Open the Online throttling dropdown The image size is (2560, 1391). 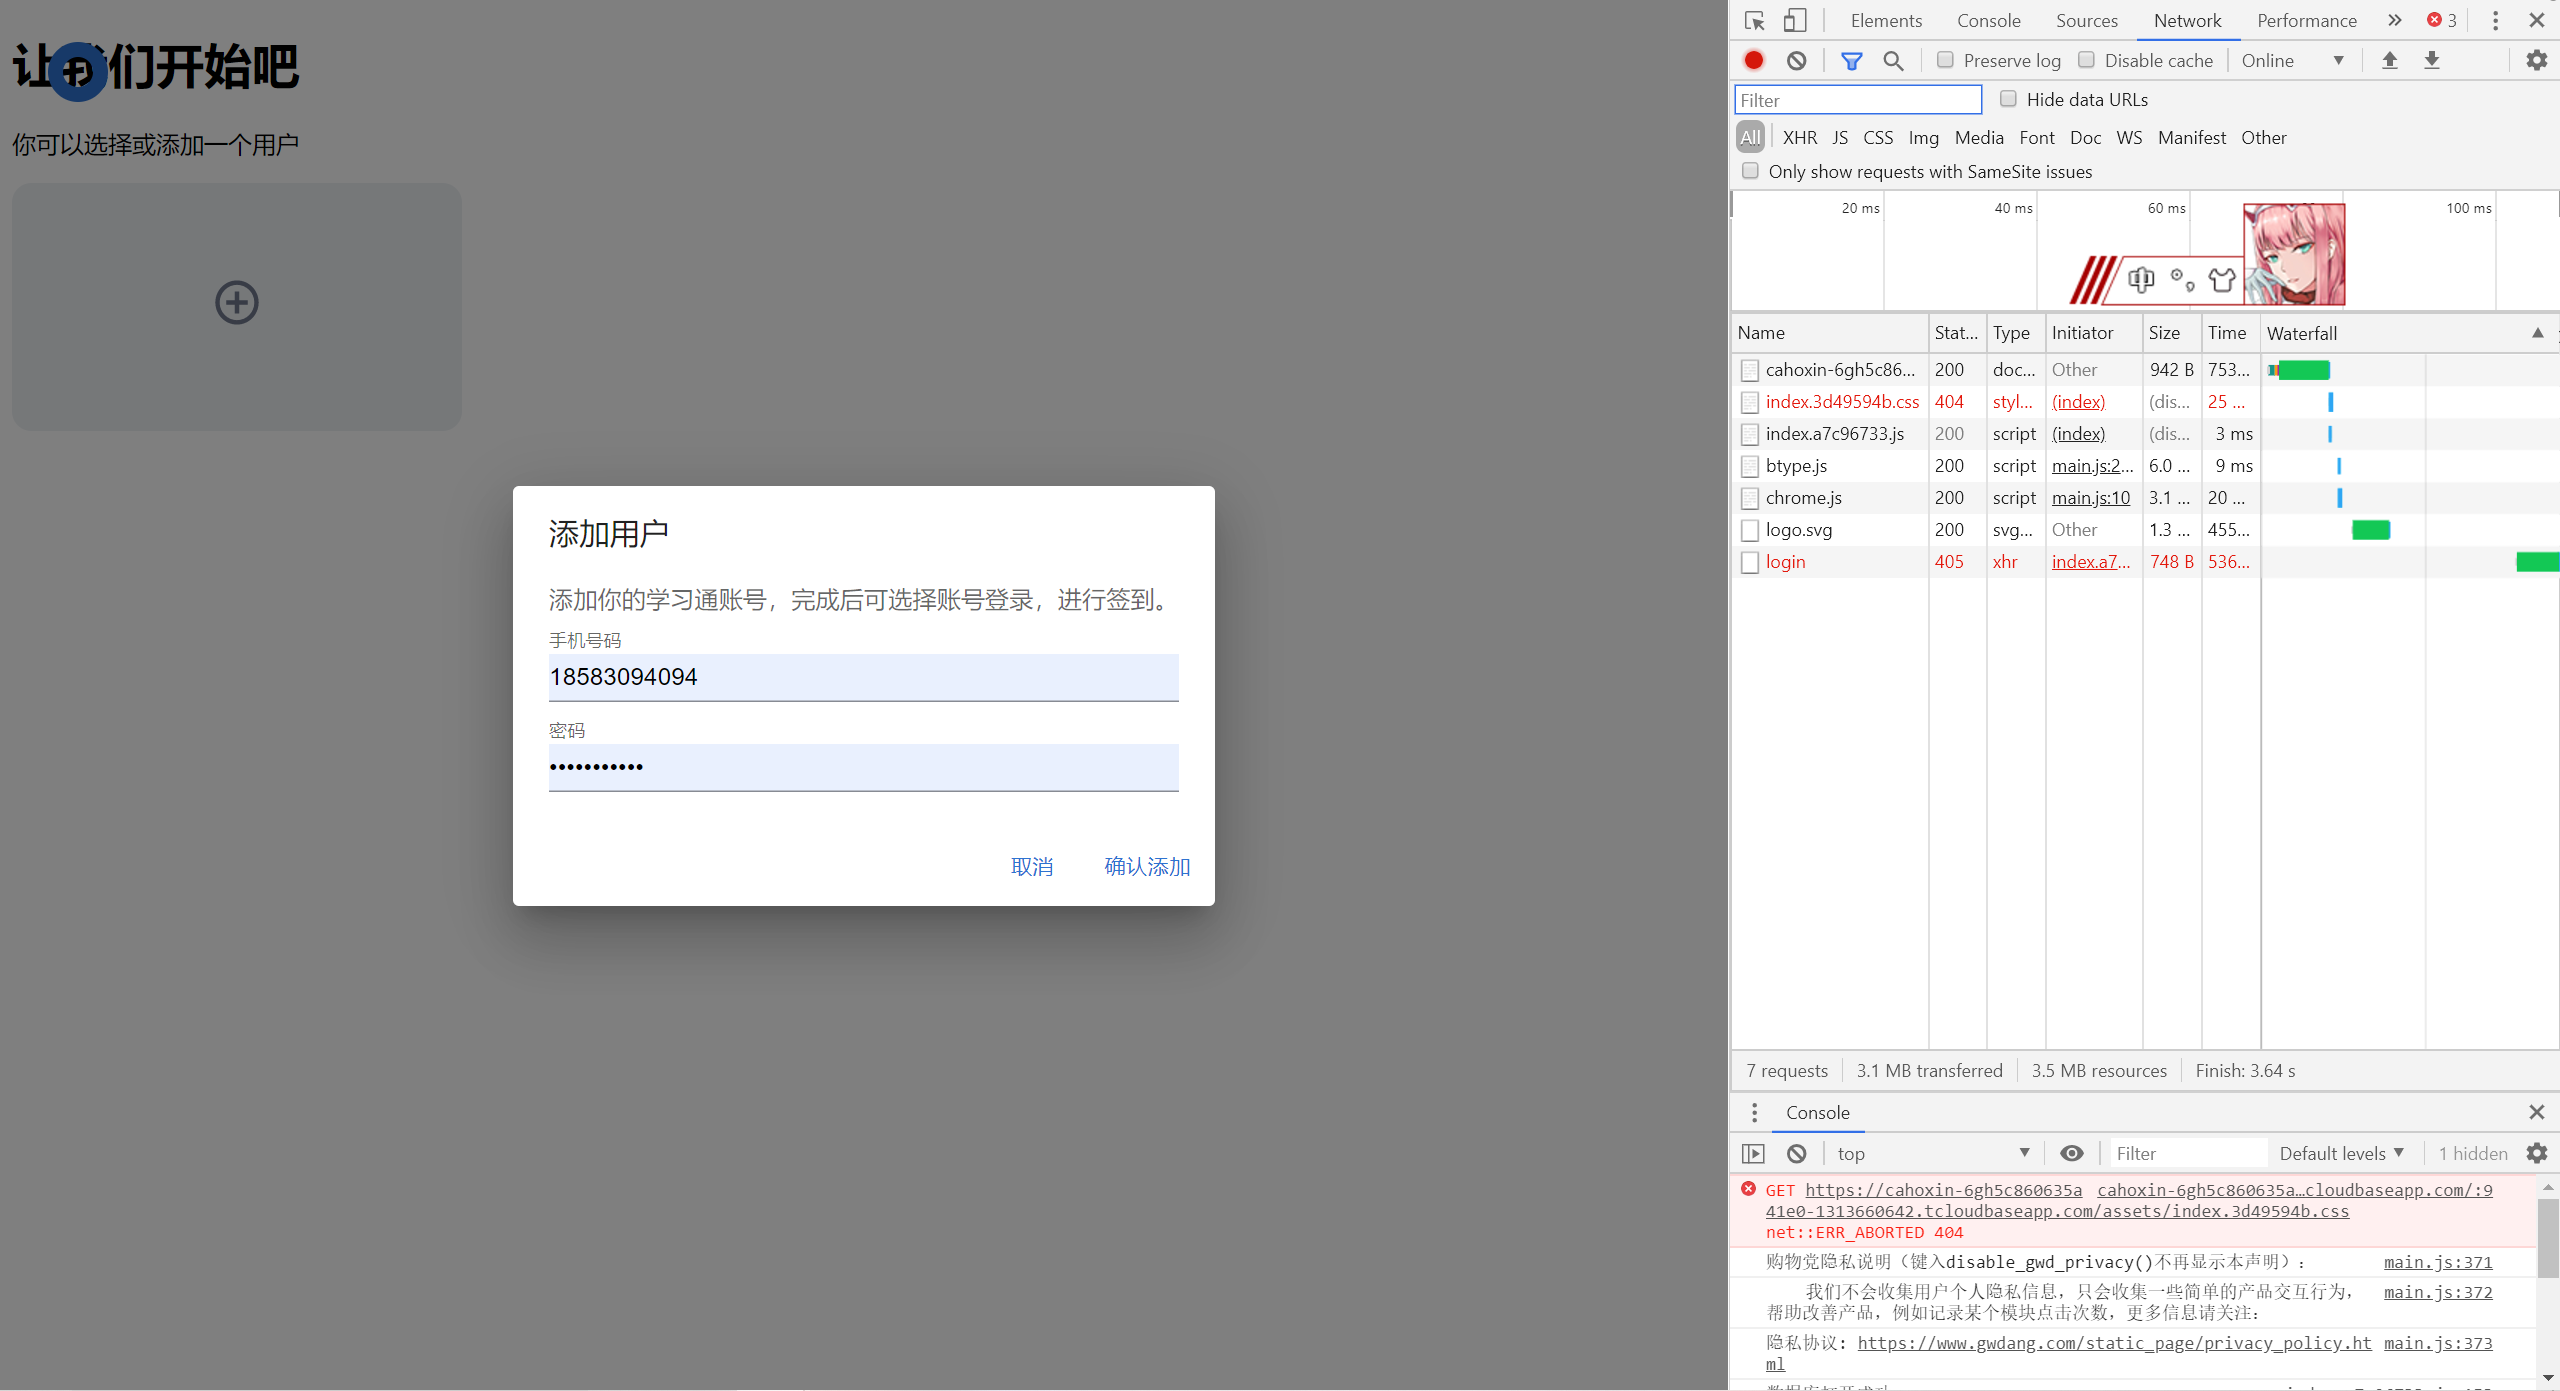coord(2292,60)
